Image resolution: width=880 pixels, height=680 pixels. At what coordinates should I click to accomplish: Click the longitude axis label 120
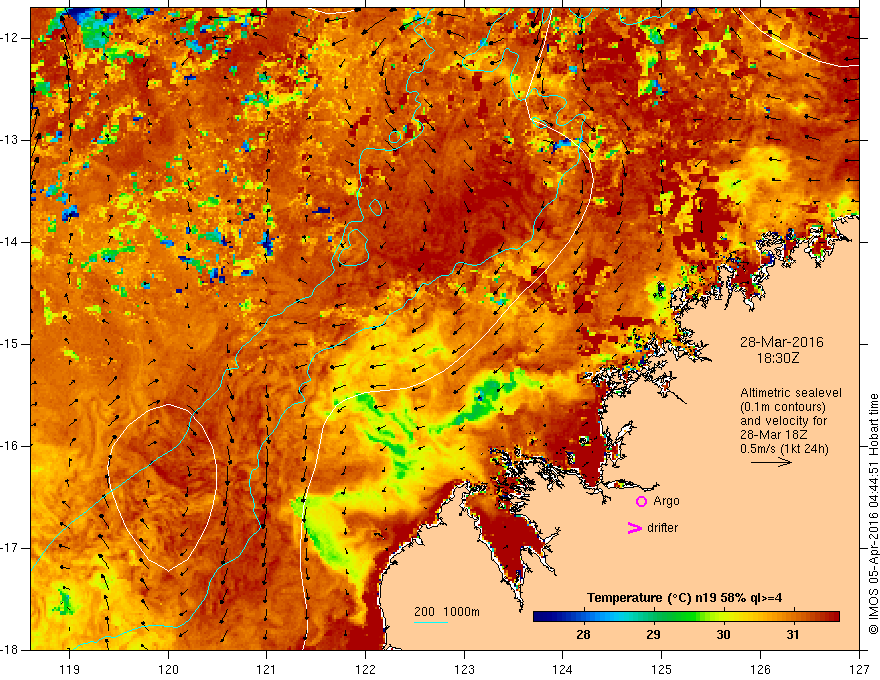point(168,669)
